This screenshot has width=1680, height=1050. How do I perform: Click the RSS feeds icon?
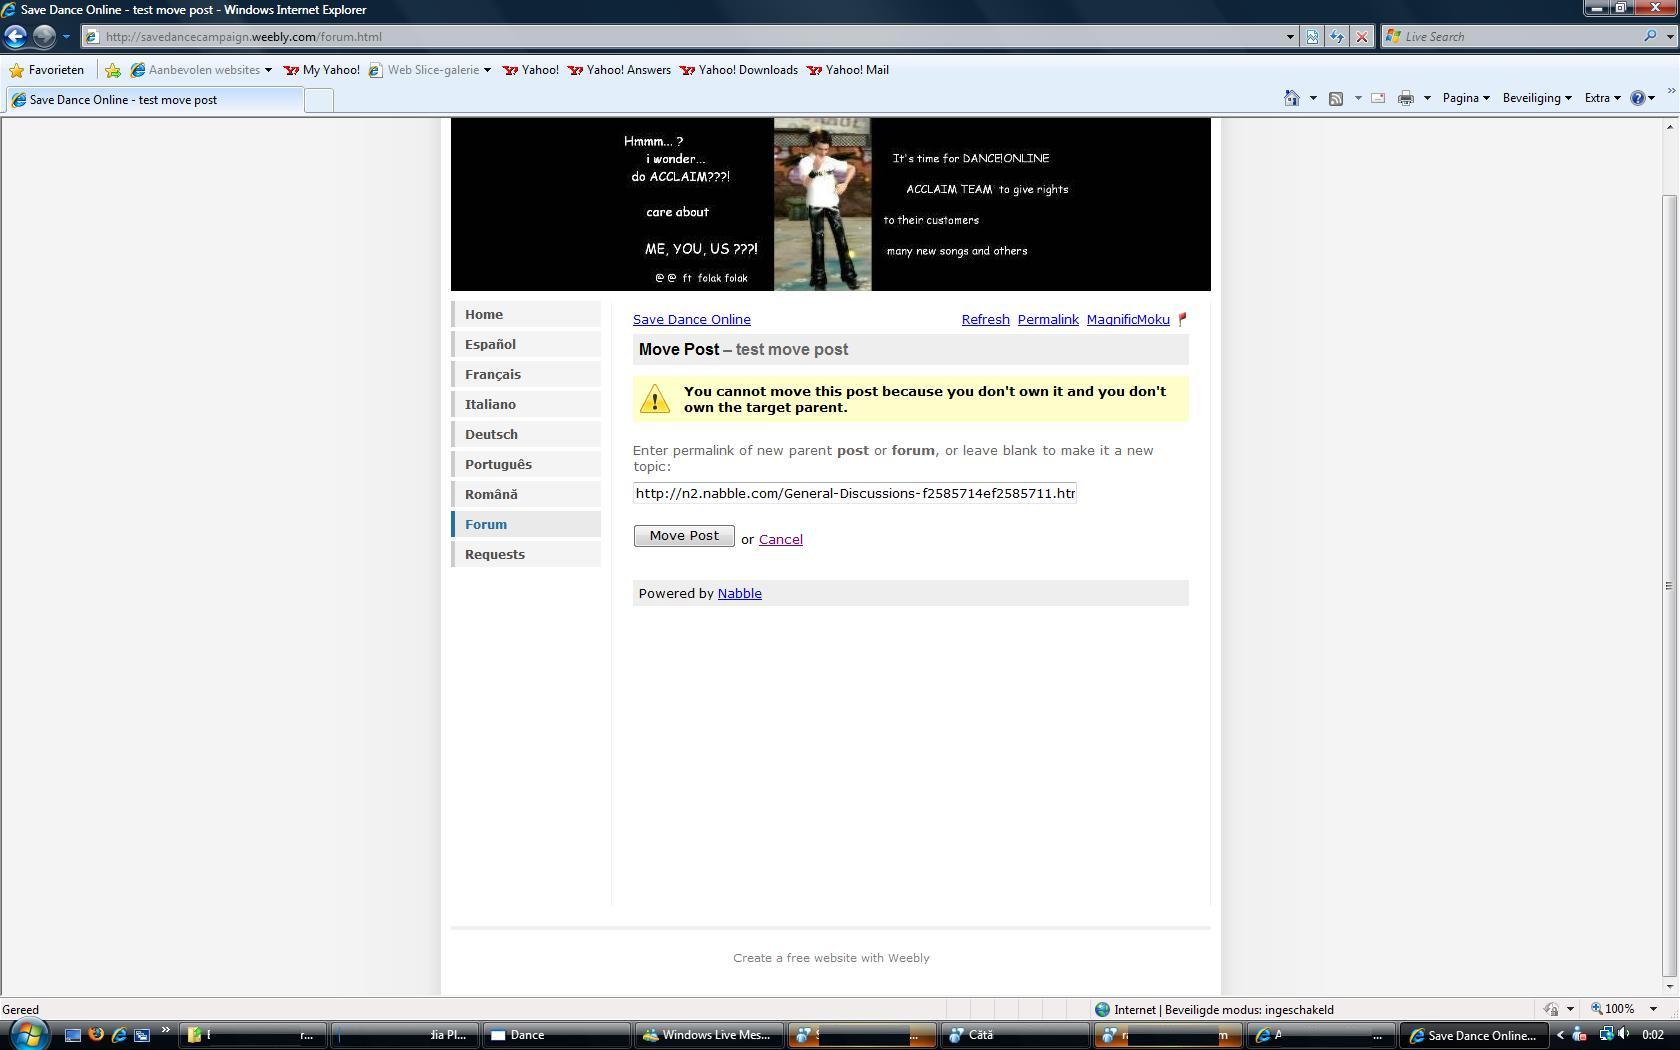(x=1335, y=98)
